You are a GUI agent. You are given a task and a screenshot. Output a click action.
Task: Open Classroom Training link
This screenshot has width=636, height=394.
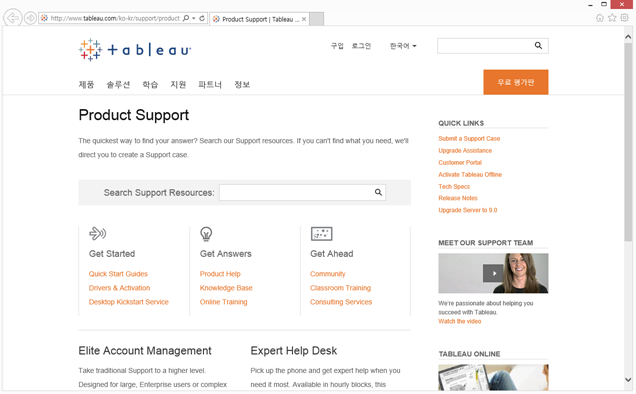pos(340,288)
